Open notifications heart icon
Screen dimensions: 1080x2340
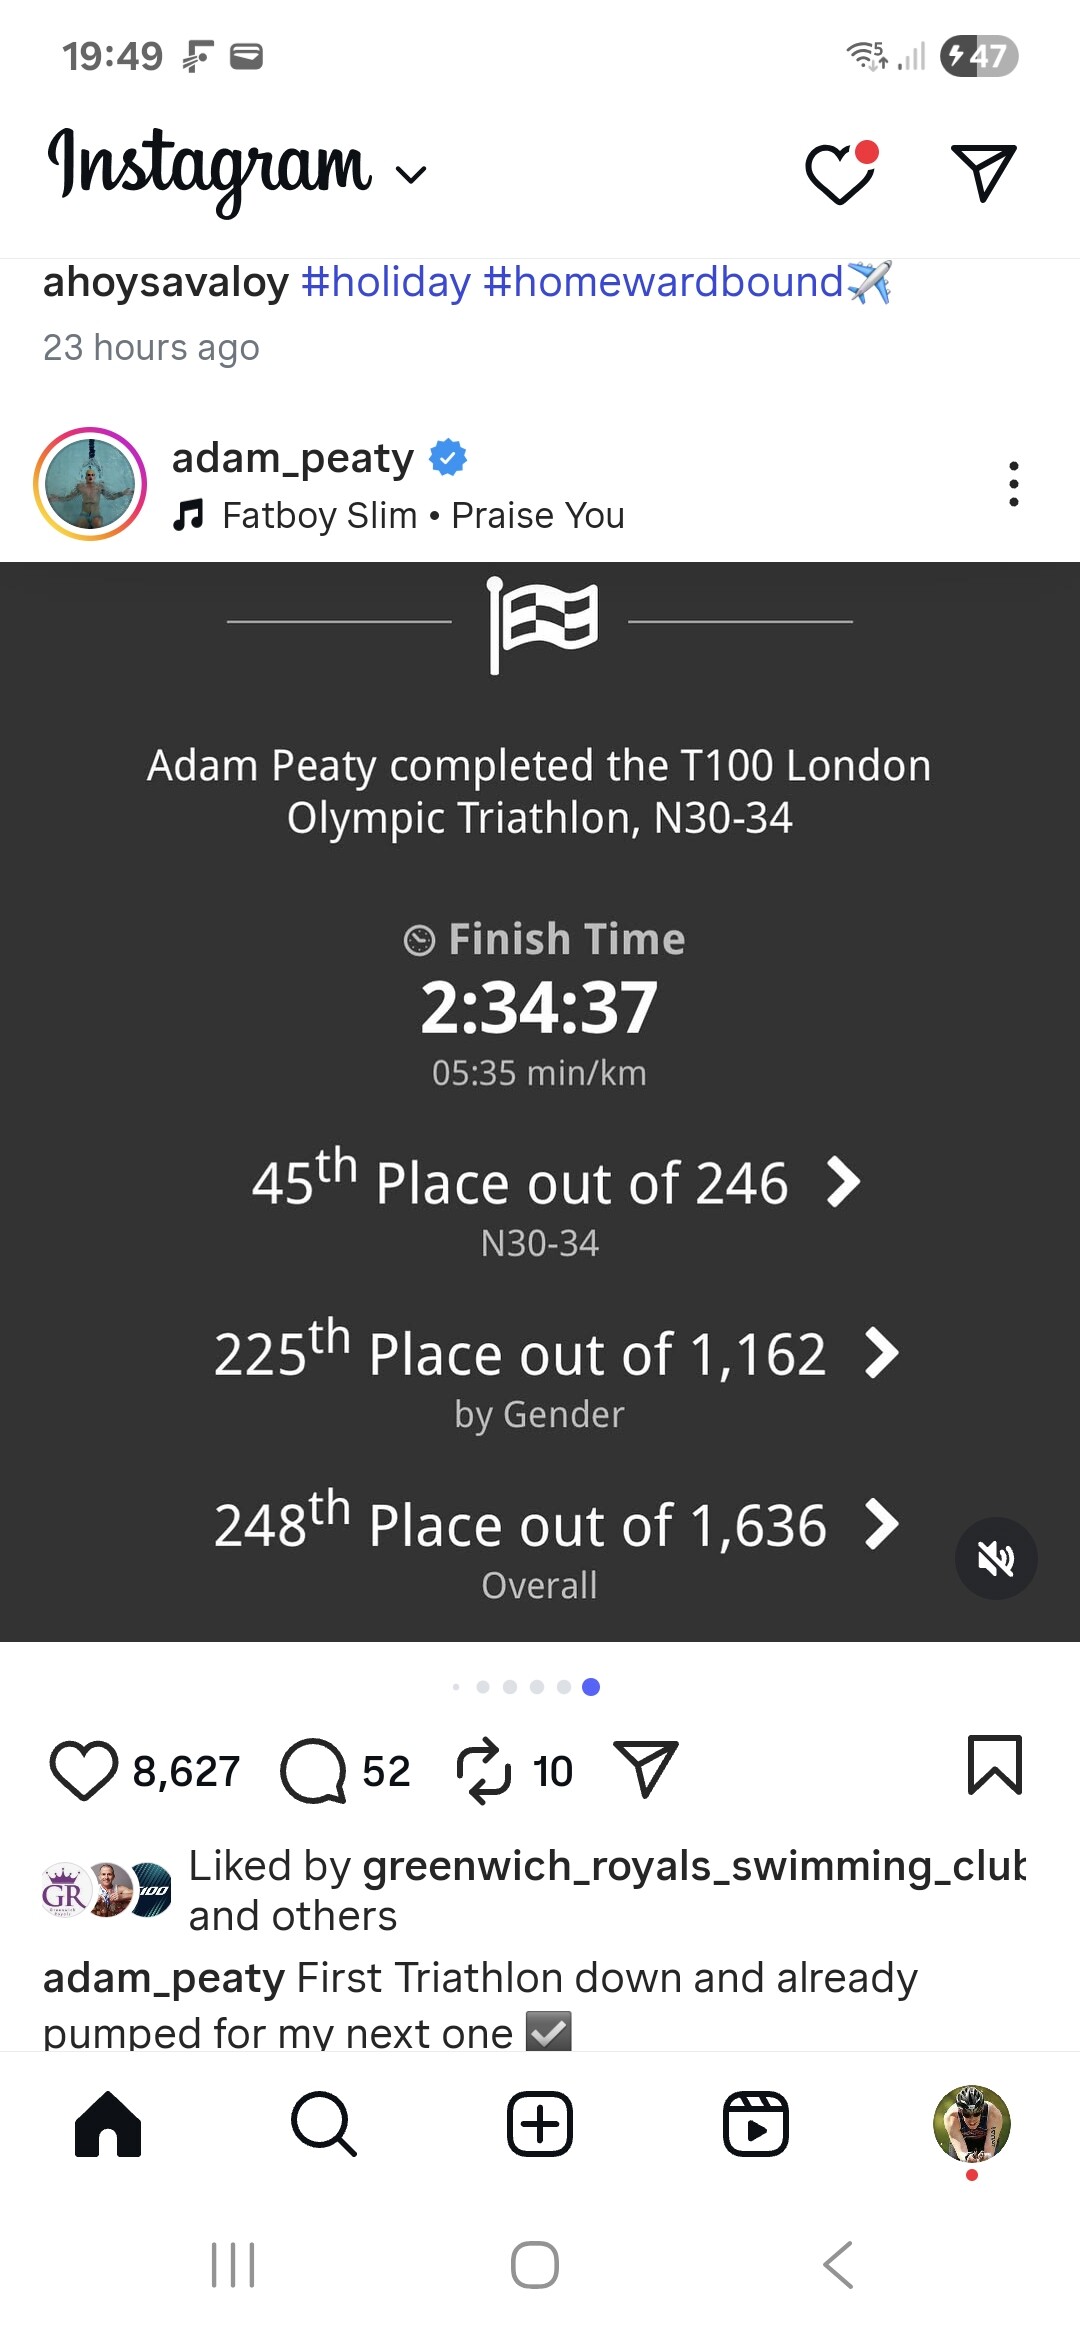pos(840,174)
